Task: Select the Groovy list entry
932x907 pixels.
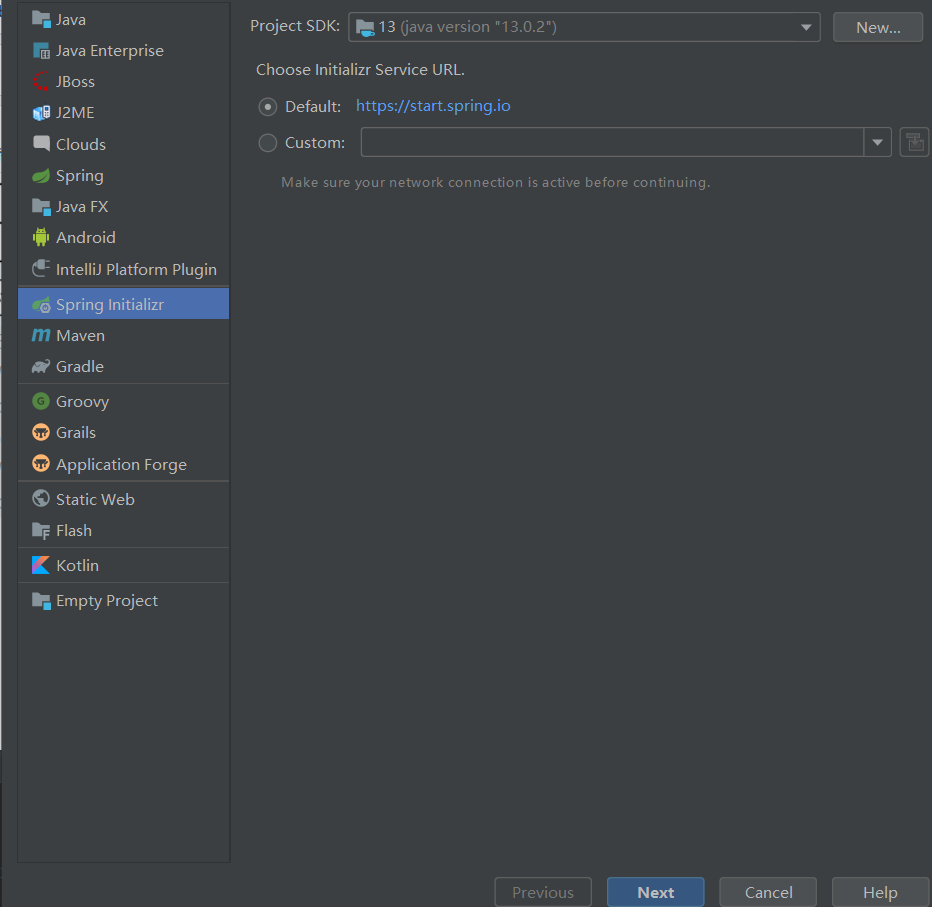Action: pos(124,401)
